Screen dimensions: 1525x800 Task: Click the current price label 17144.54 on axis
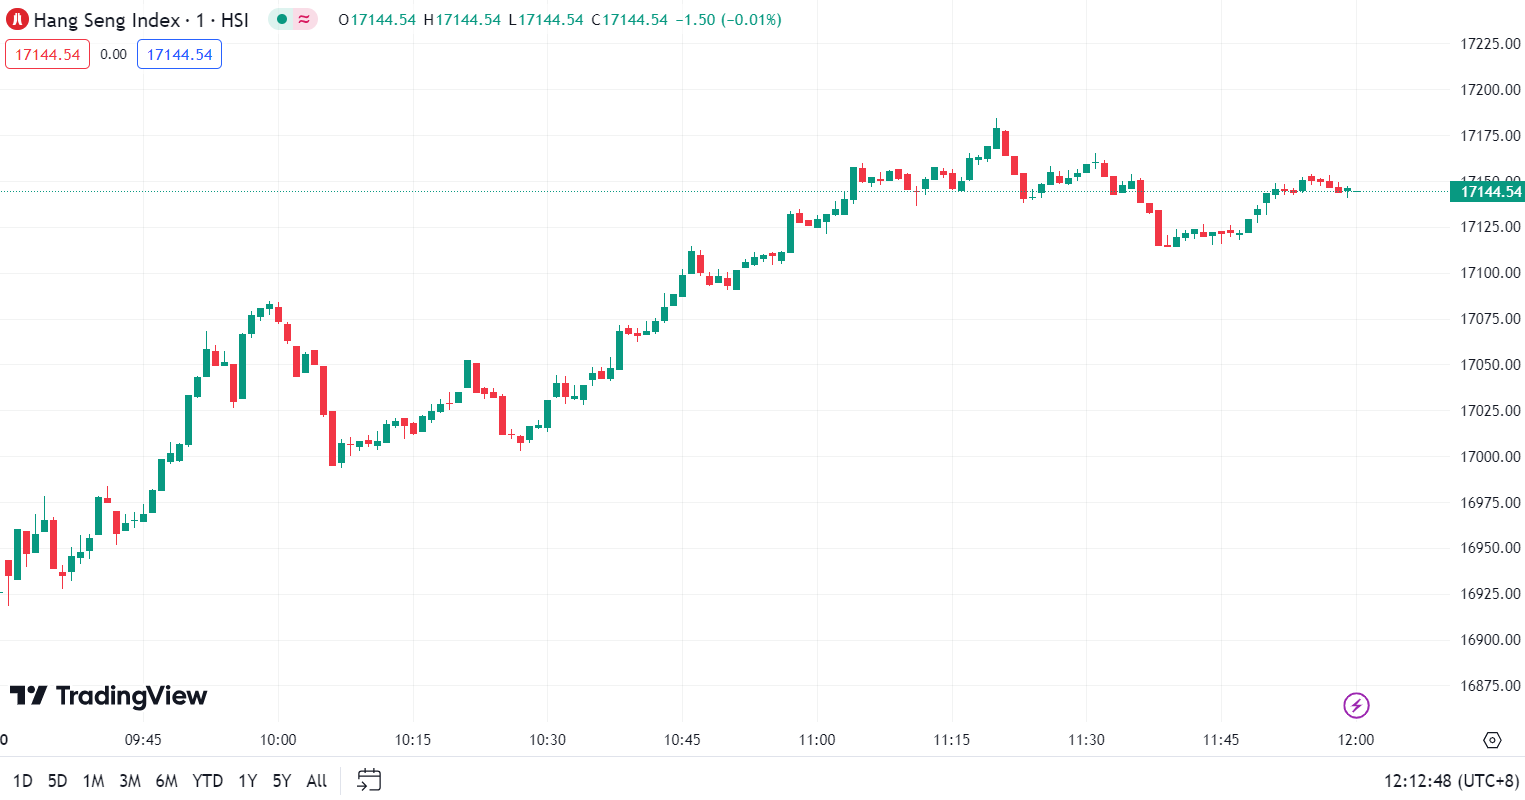tap(1490, 192)
